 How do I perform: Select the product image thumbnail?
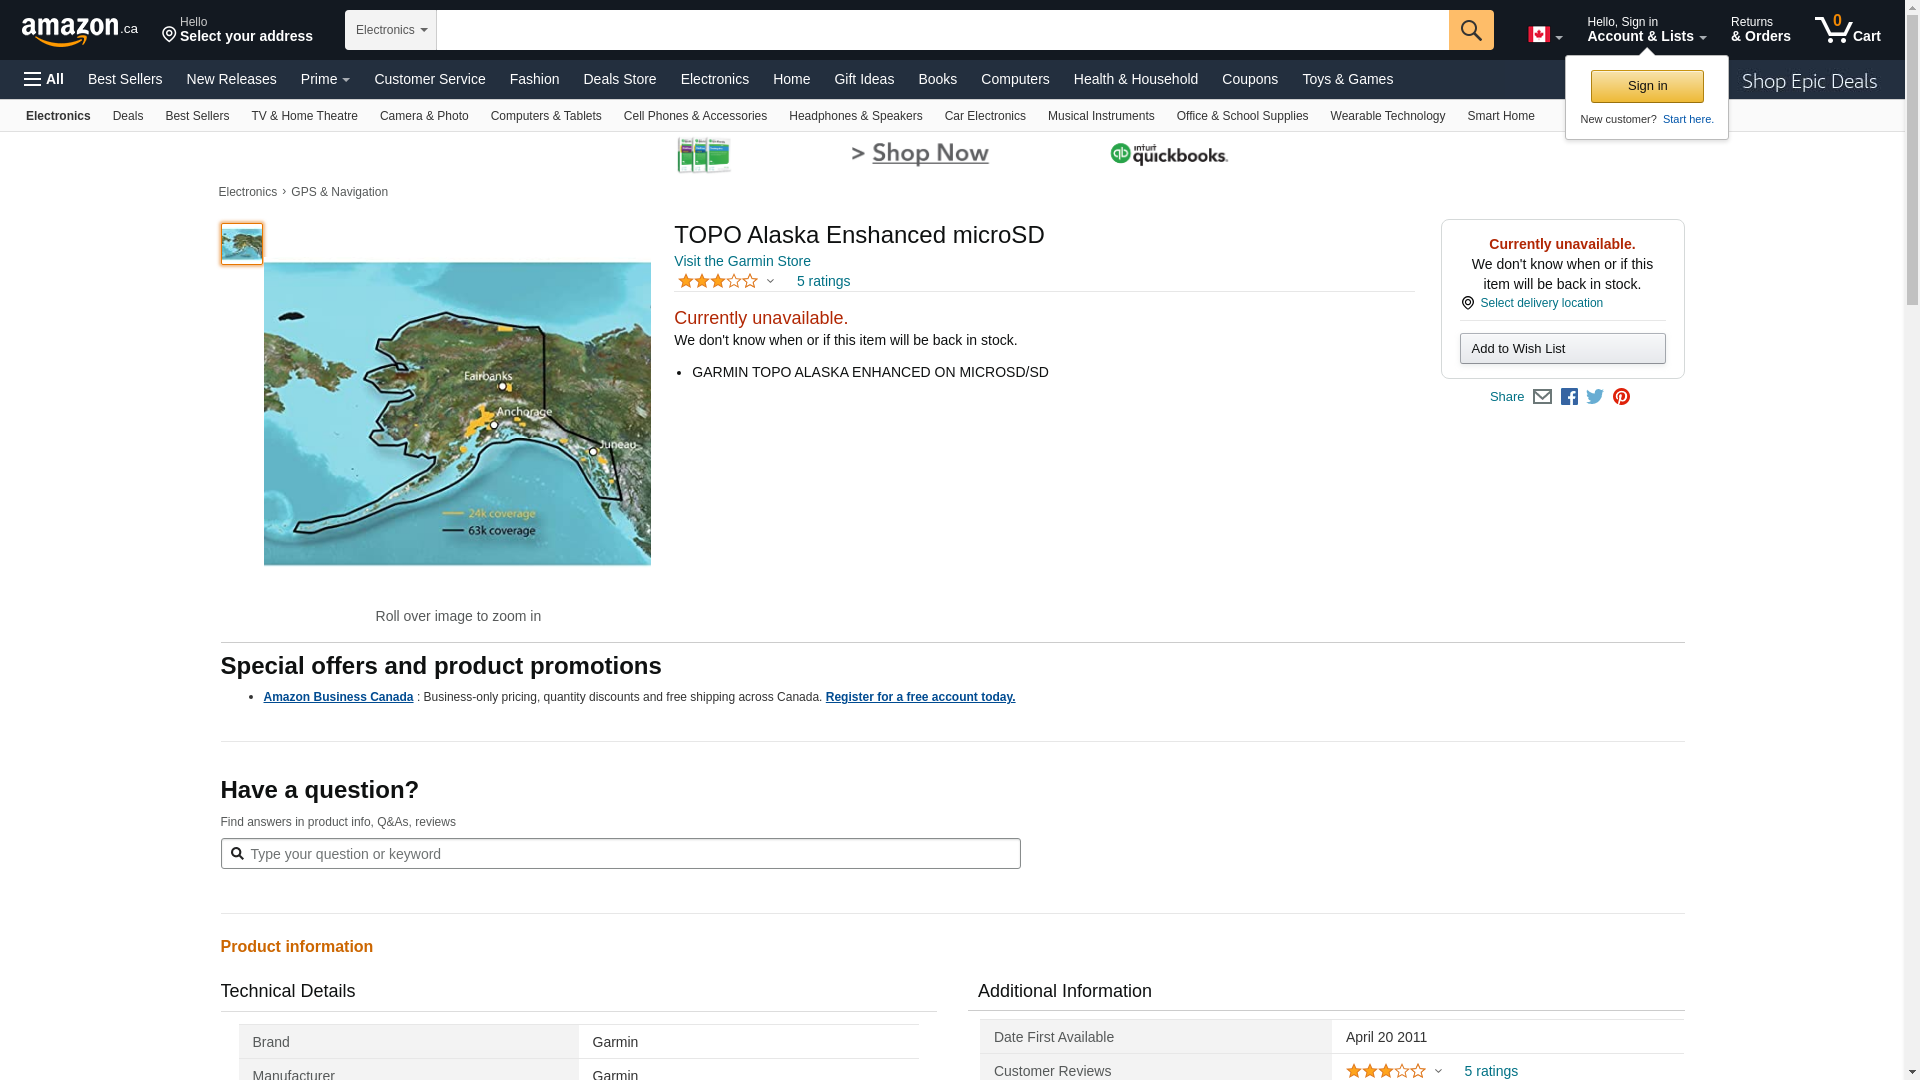[242, 244]
